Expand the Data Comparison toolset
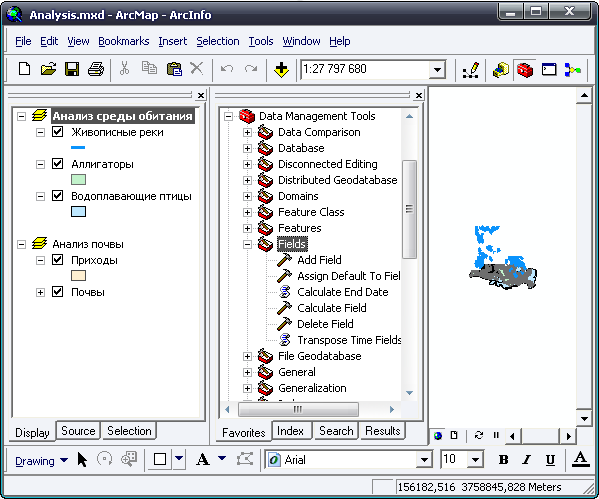This screenshot has width=599, height=499. [x=247, y=133]
